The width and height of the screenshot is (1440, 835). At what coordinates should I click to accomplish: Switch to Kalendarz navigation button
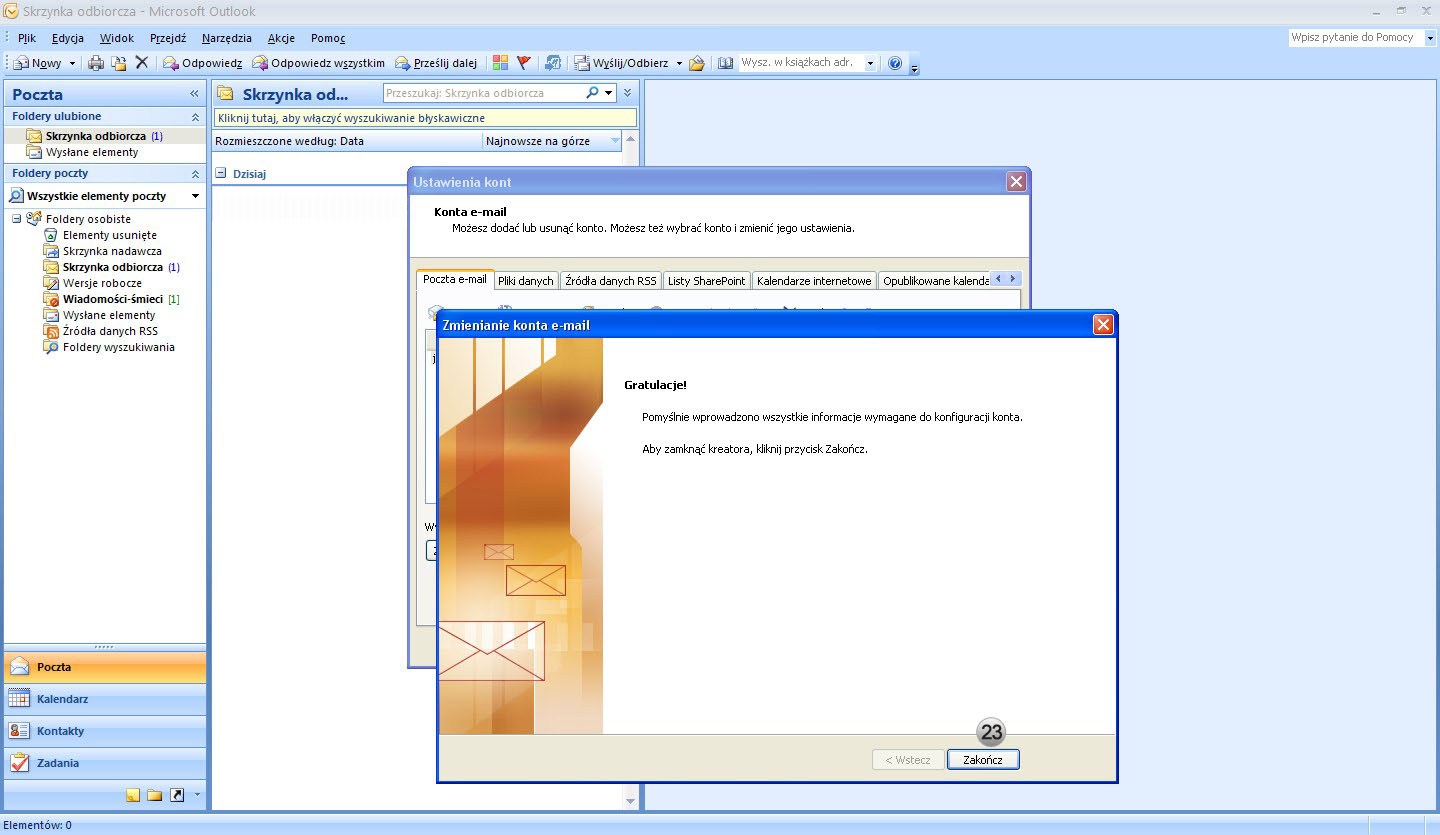(105, 699)
